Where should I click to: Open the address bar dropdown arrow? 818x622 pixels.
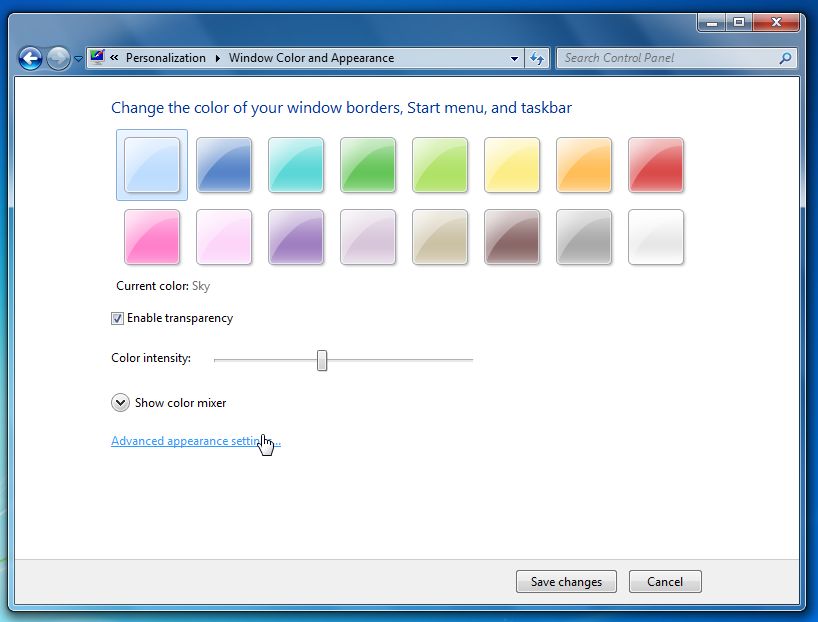pyautogui.click(x=513, y=58)
